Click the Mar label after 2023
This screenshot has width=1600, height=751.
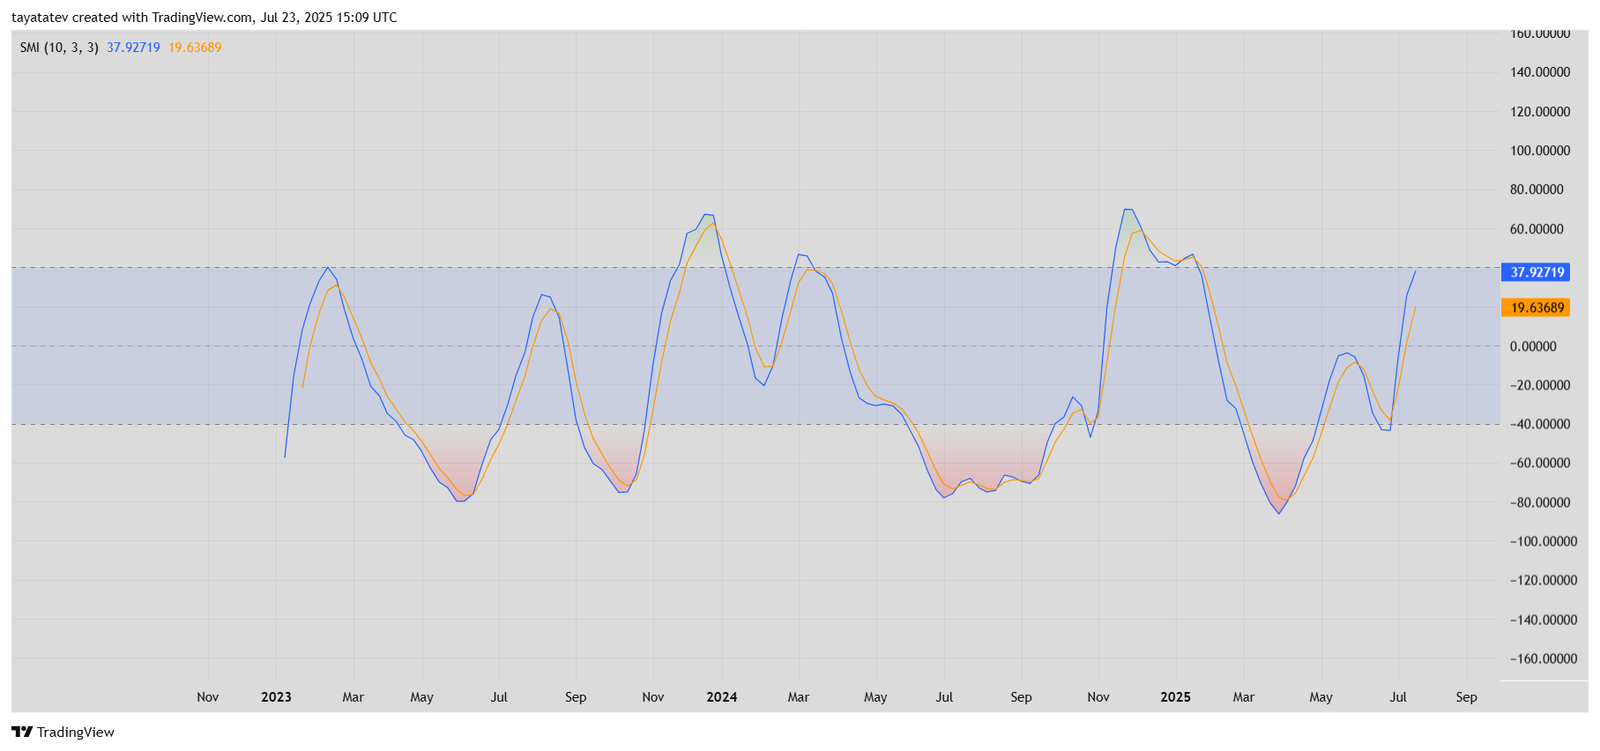pyautogui.click(x=353, y=697)
